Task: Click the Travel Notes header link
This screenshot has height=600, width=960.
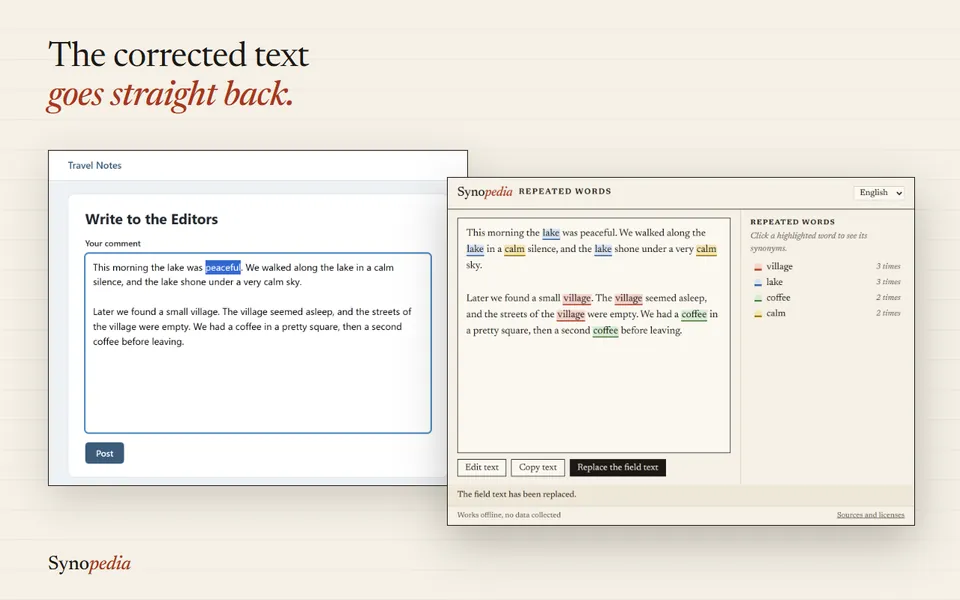Action: (x=94, y=165)
